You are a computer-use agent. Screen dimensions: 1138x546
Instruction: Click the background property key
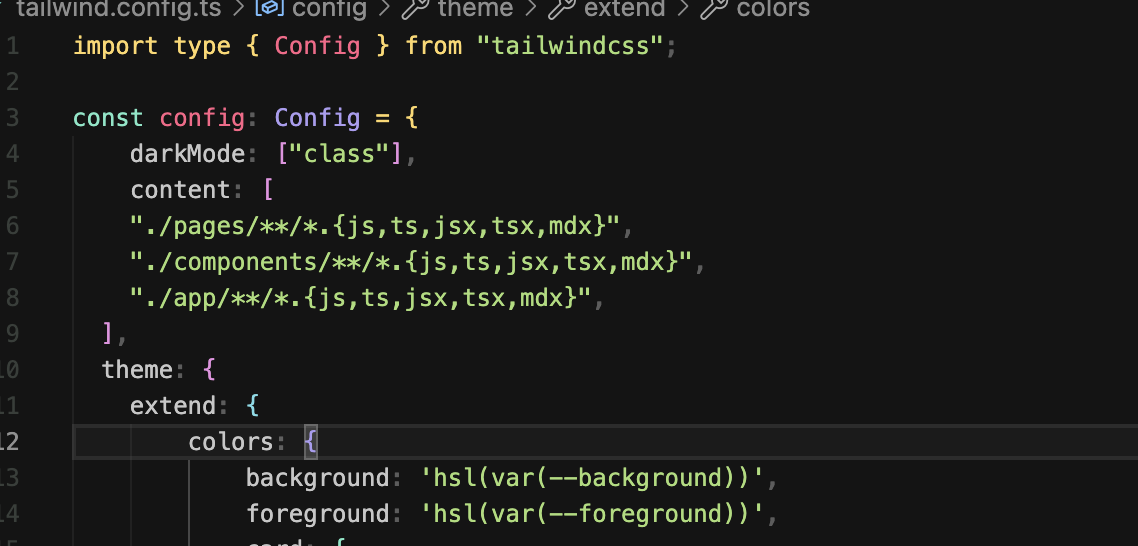click(317, 478)
